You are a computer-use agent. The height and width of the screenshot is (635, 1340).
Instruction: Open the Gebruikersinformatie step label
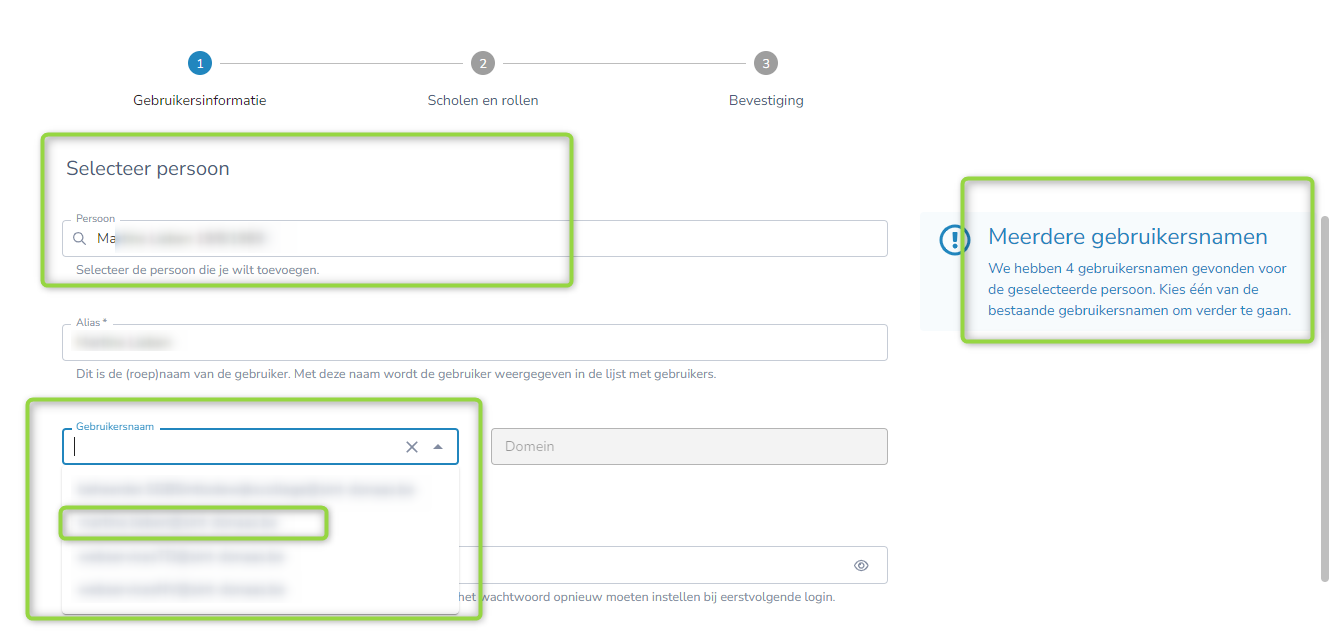[200, 100]
